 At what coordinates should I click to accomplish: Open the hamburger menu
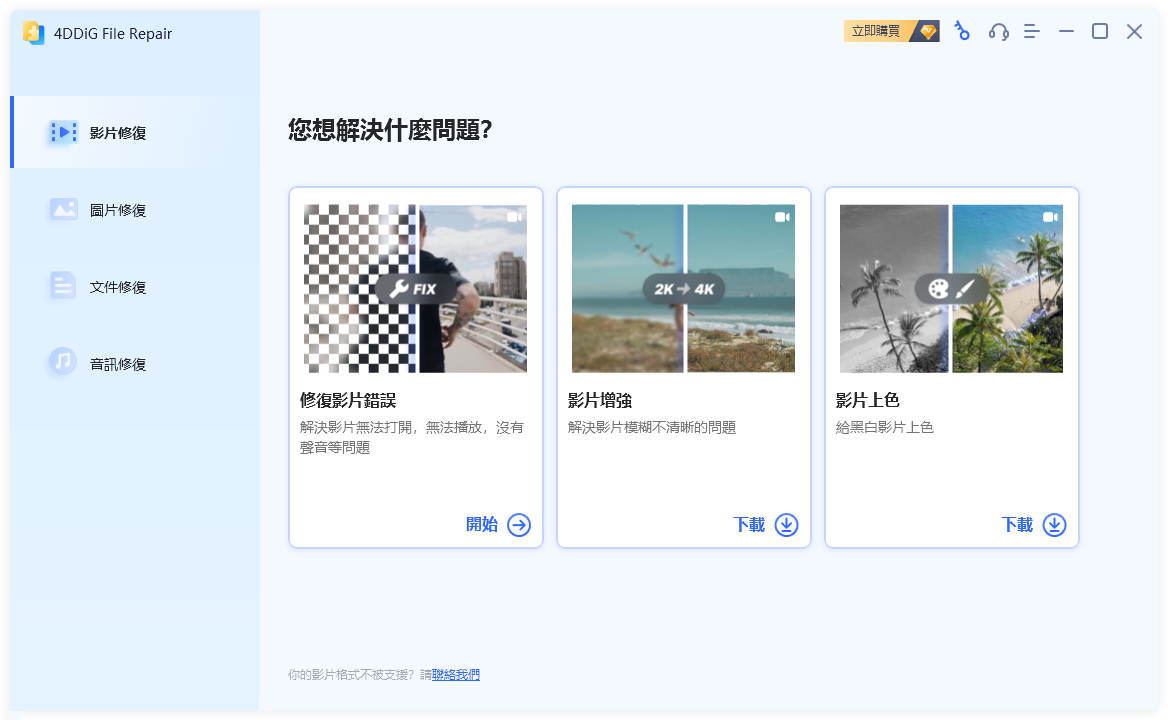click(1031, 31)
